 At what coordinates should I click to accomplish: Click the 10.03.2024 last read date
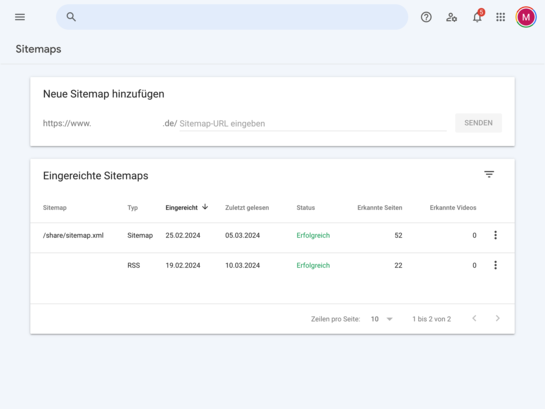coord(242,265)
